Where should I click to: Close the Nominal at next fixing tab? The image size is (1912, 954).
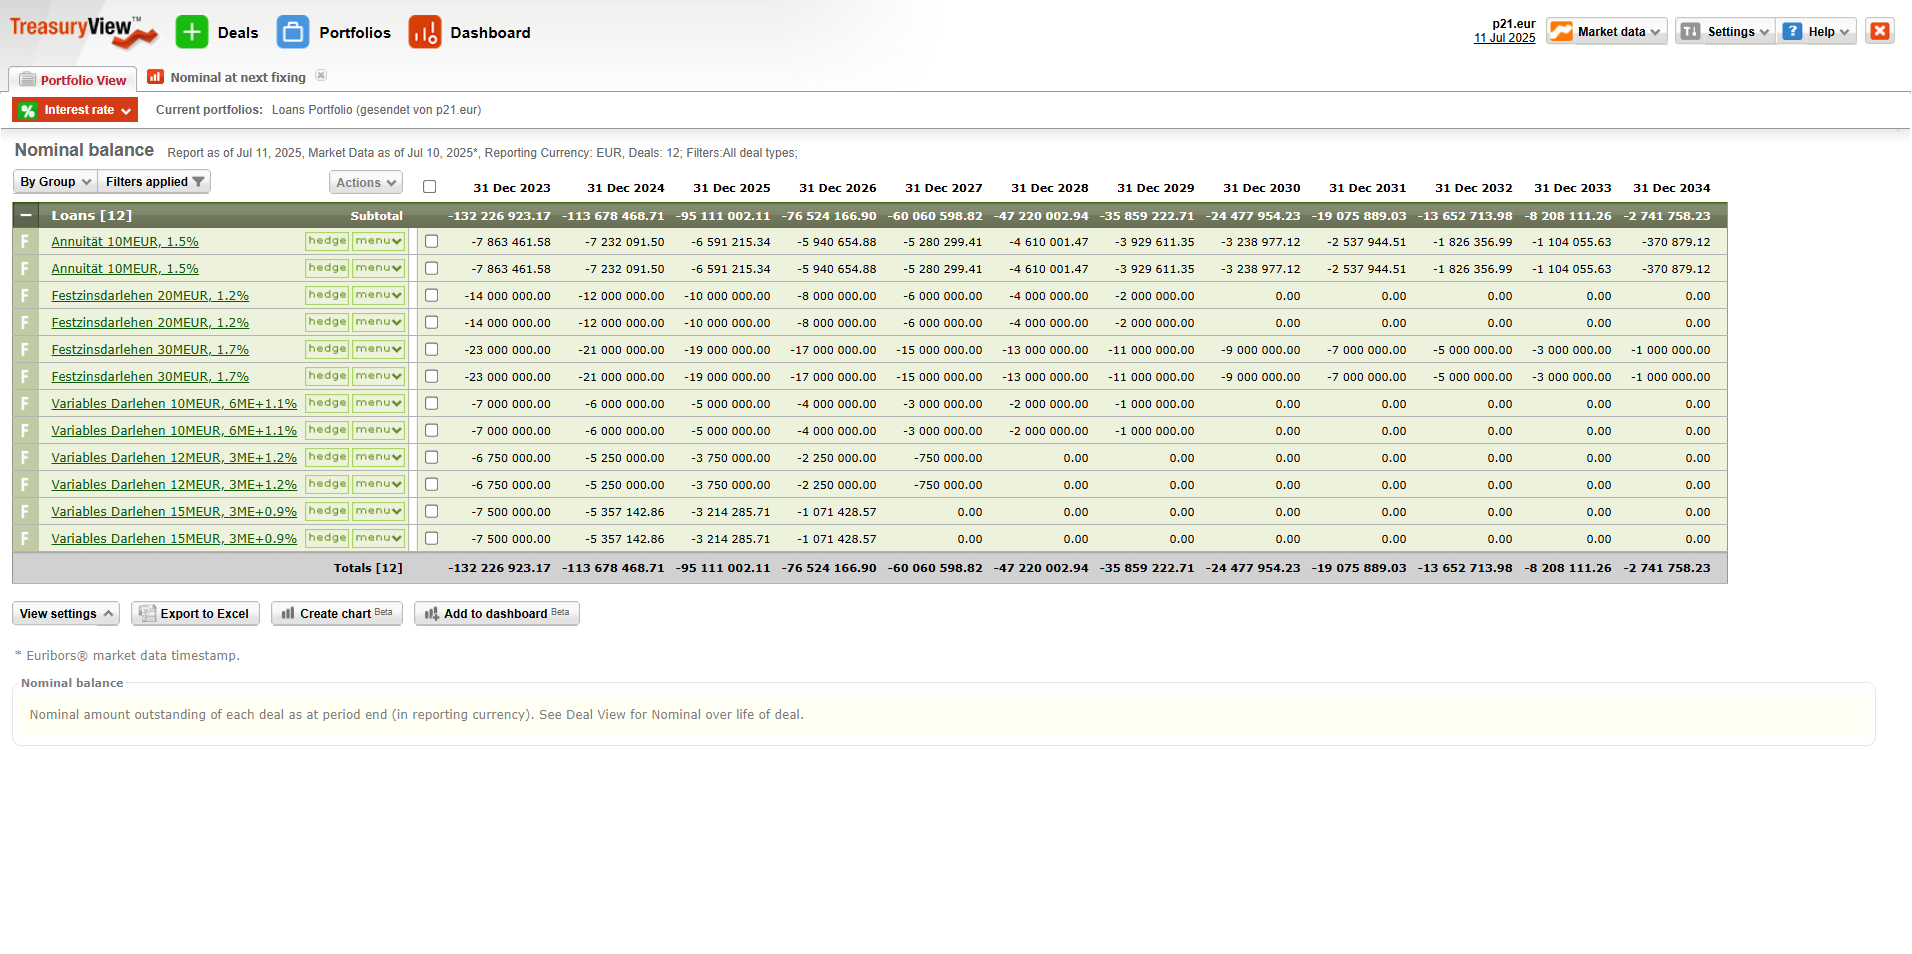(x=321, y=76)
